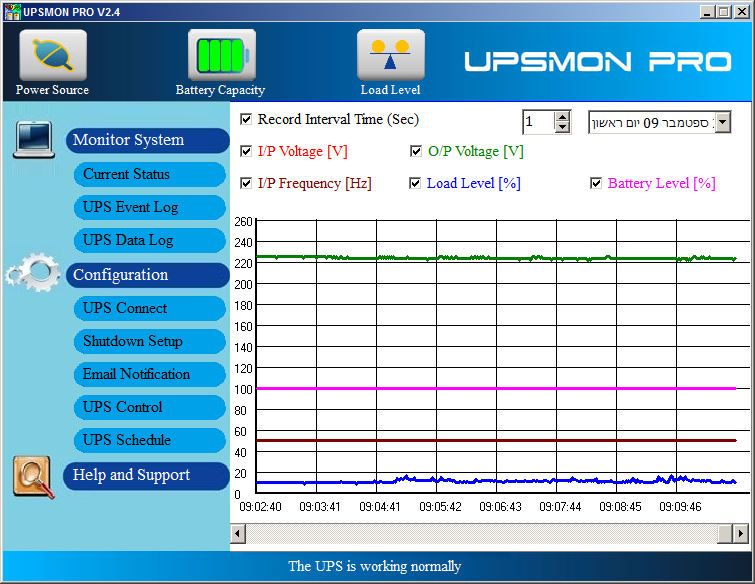Minimize the UPSMON PRO window
The height and width of the screenshot is (584, 755).
[707, 12]
